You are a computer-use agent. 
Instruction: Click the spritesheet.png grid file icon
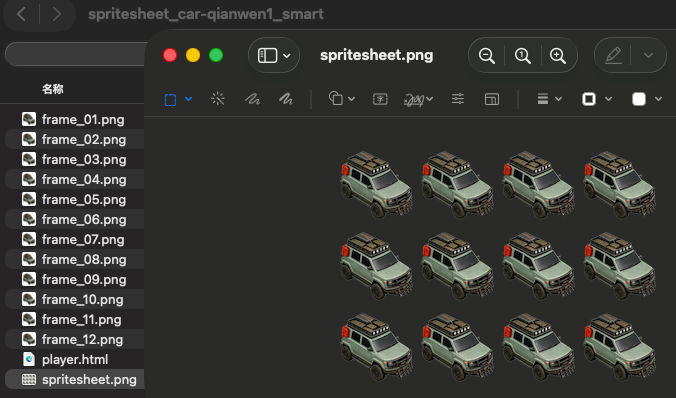(29, 379)
